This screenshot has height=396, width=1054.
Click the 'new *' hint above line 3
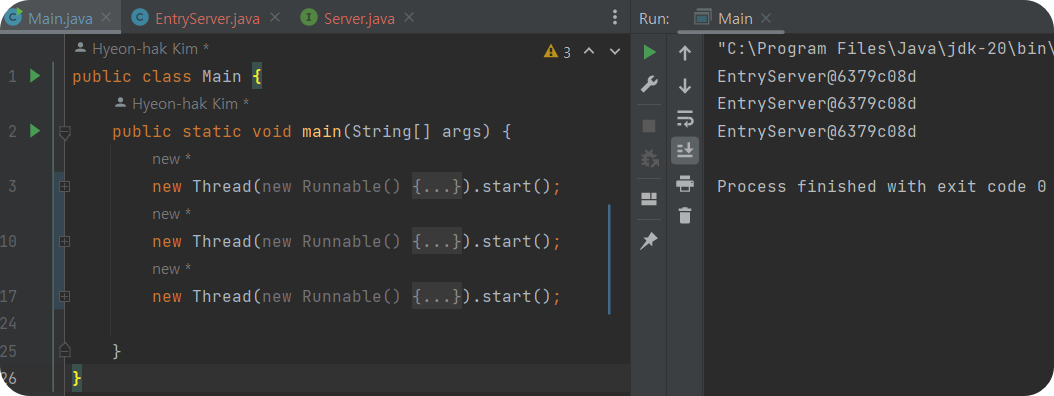(172, 159)
